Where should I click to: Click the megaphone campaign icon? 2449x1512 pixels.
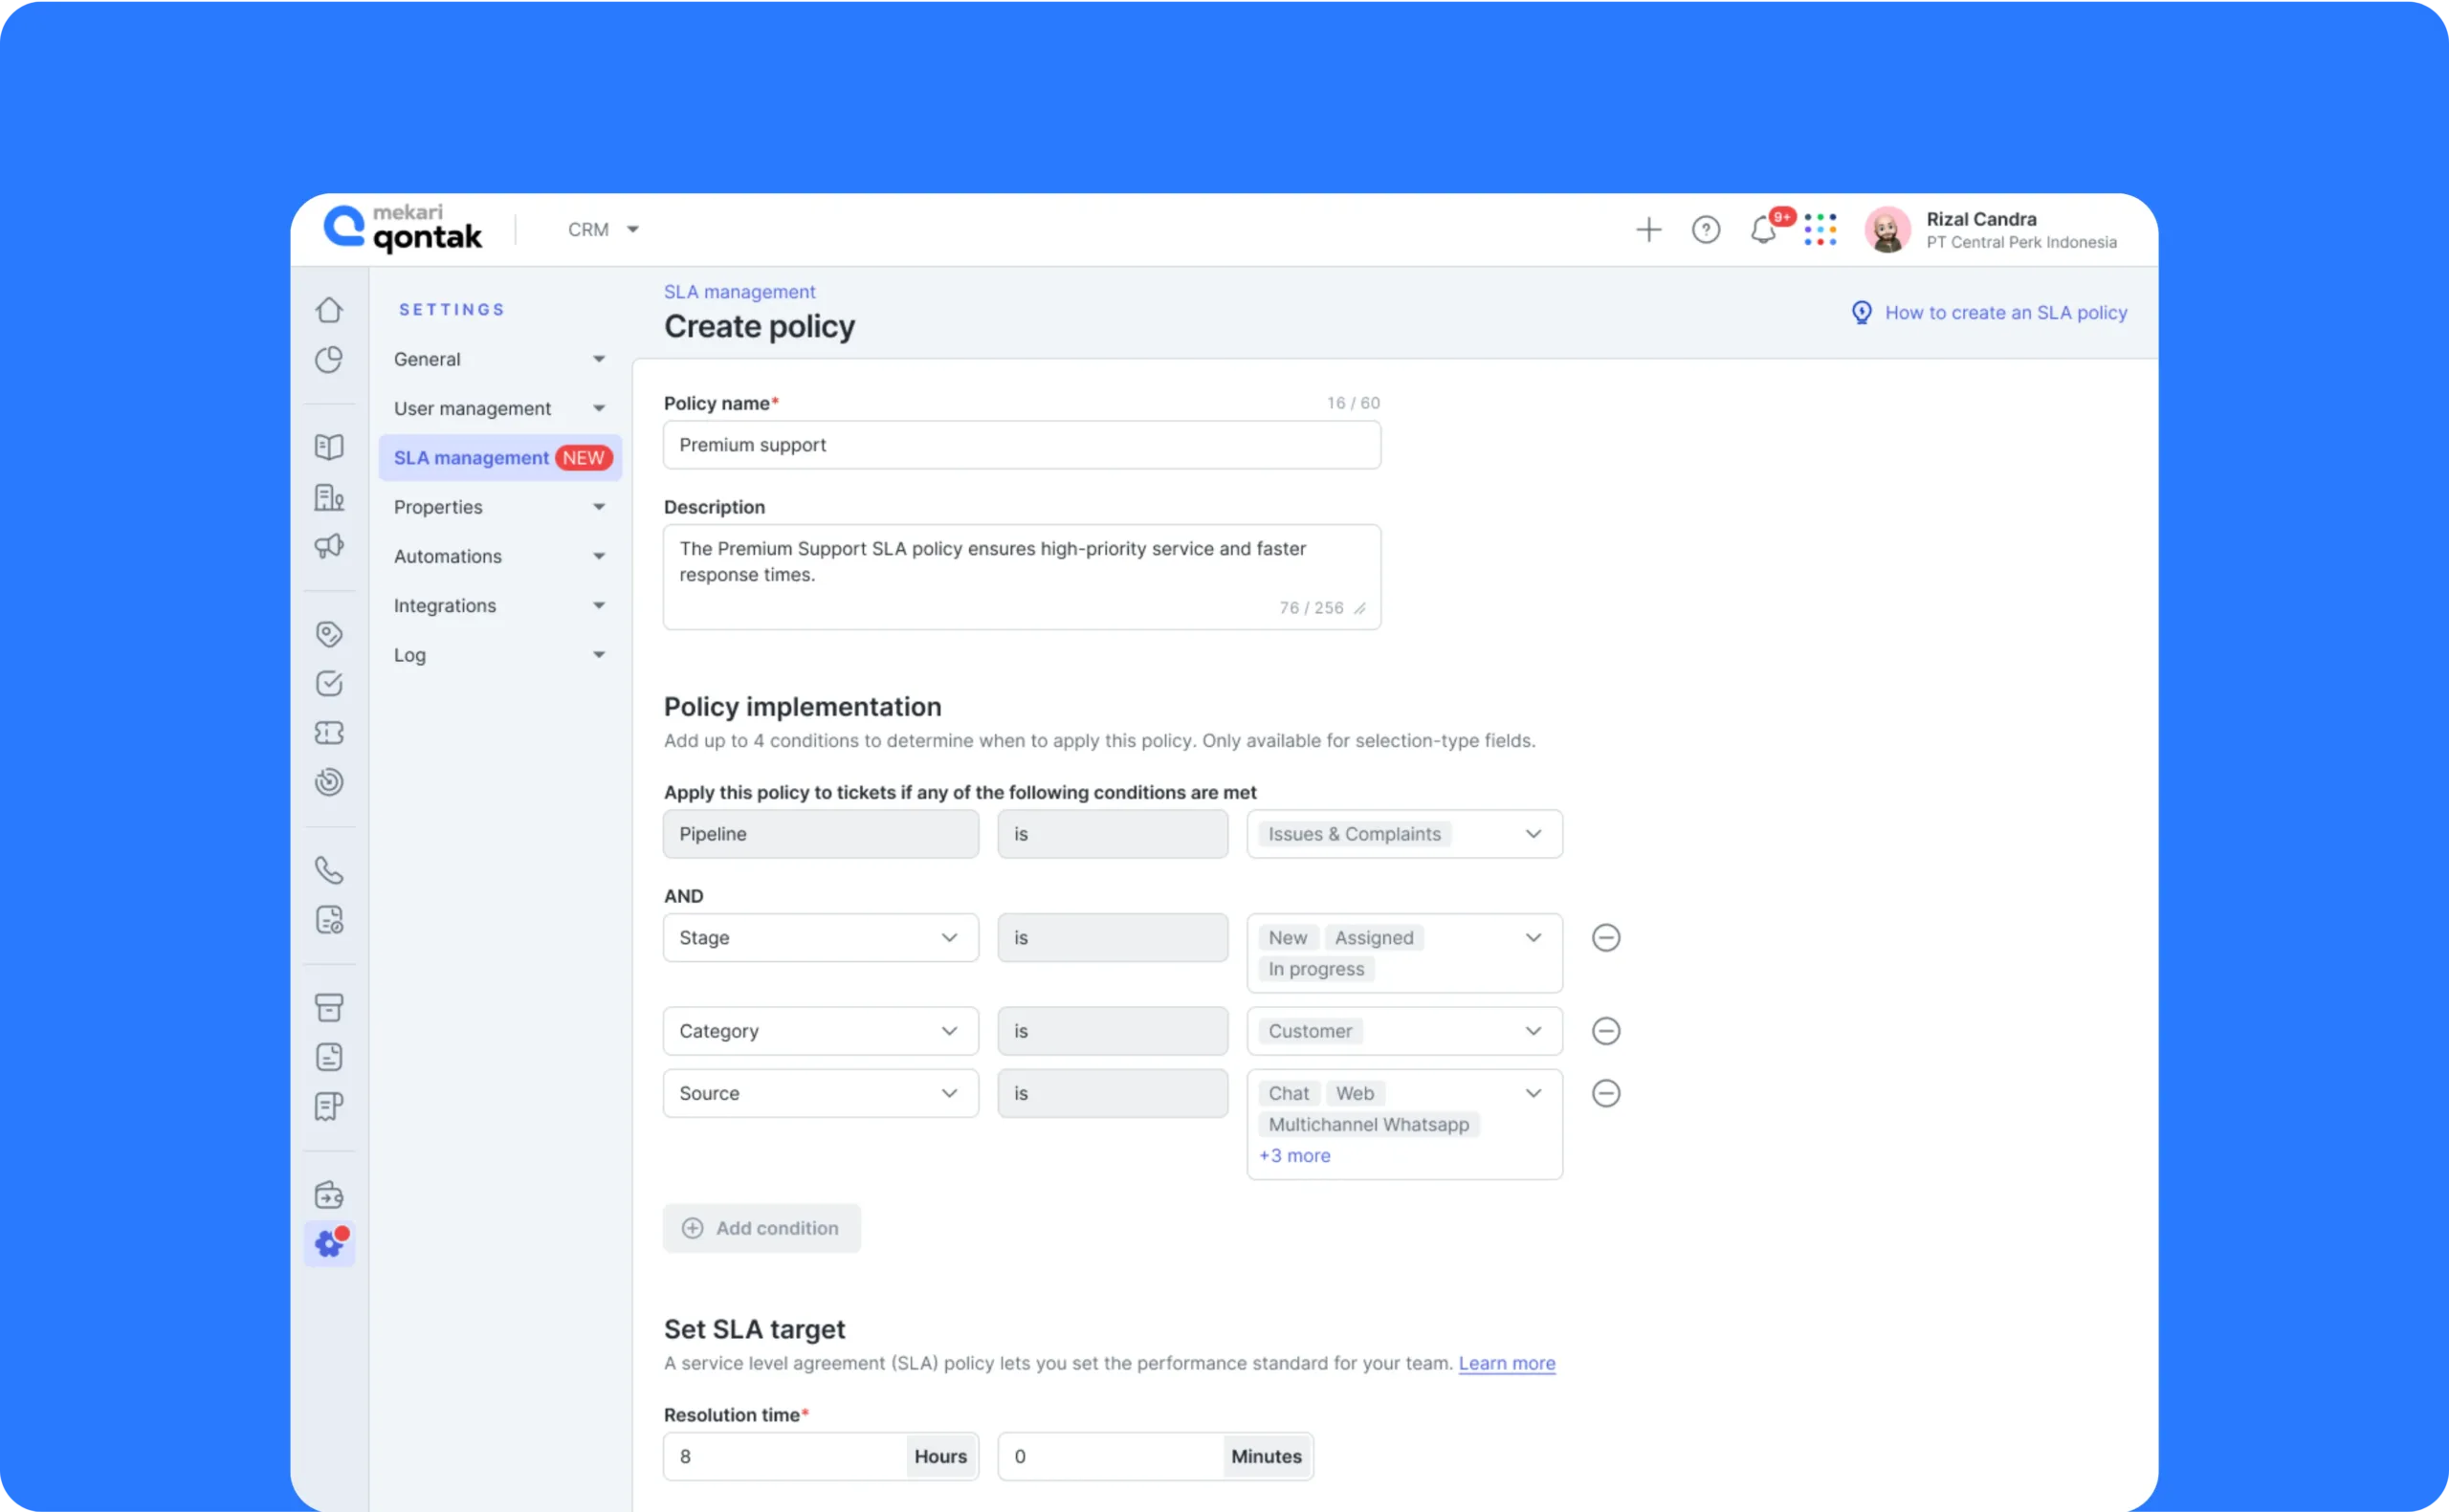point(329,546)
